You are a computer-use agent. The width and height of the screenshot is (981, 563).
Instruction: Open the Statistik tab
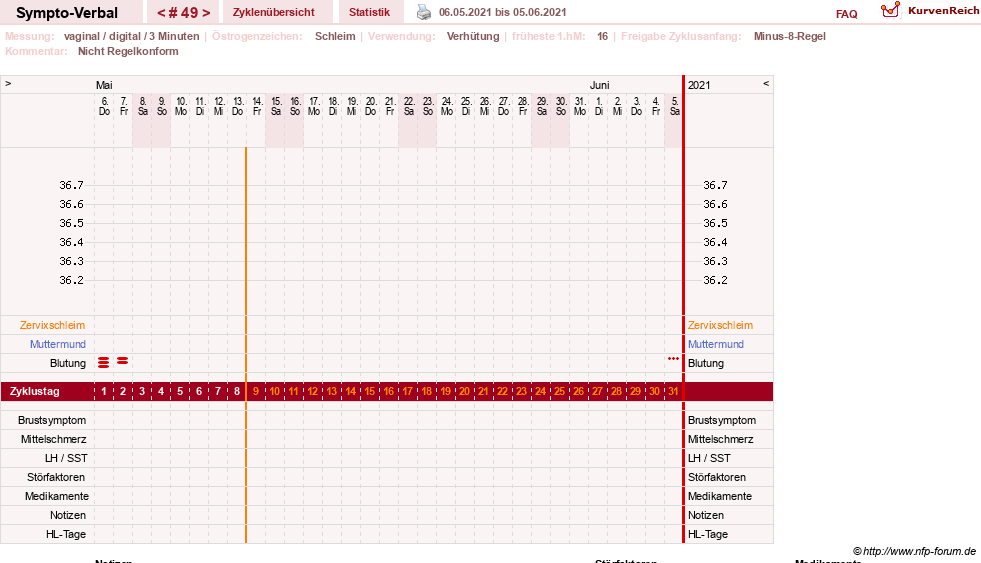(369, 12)
